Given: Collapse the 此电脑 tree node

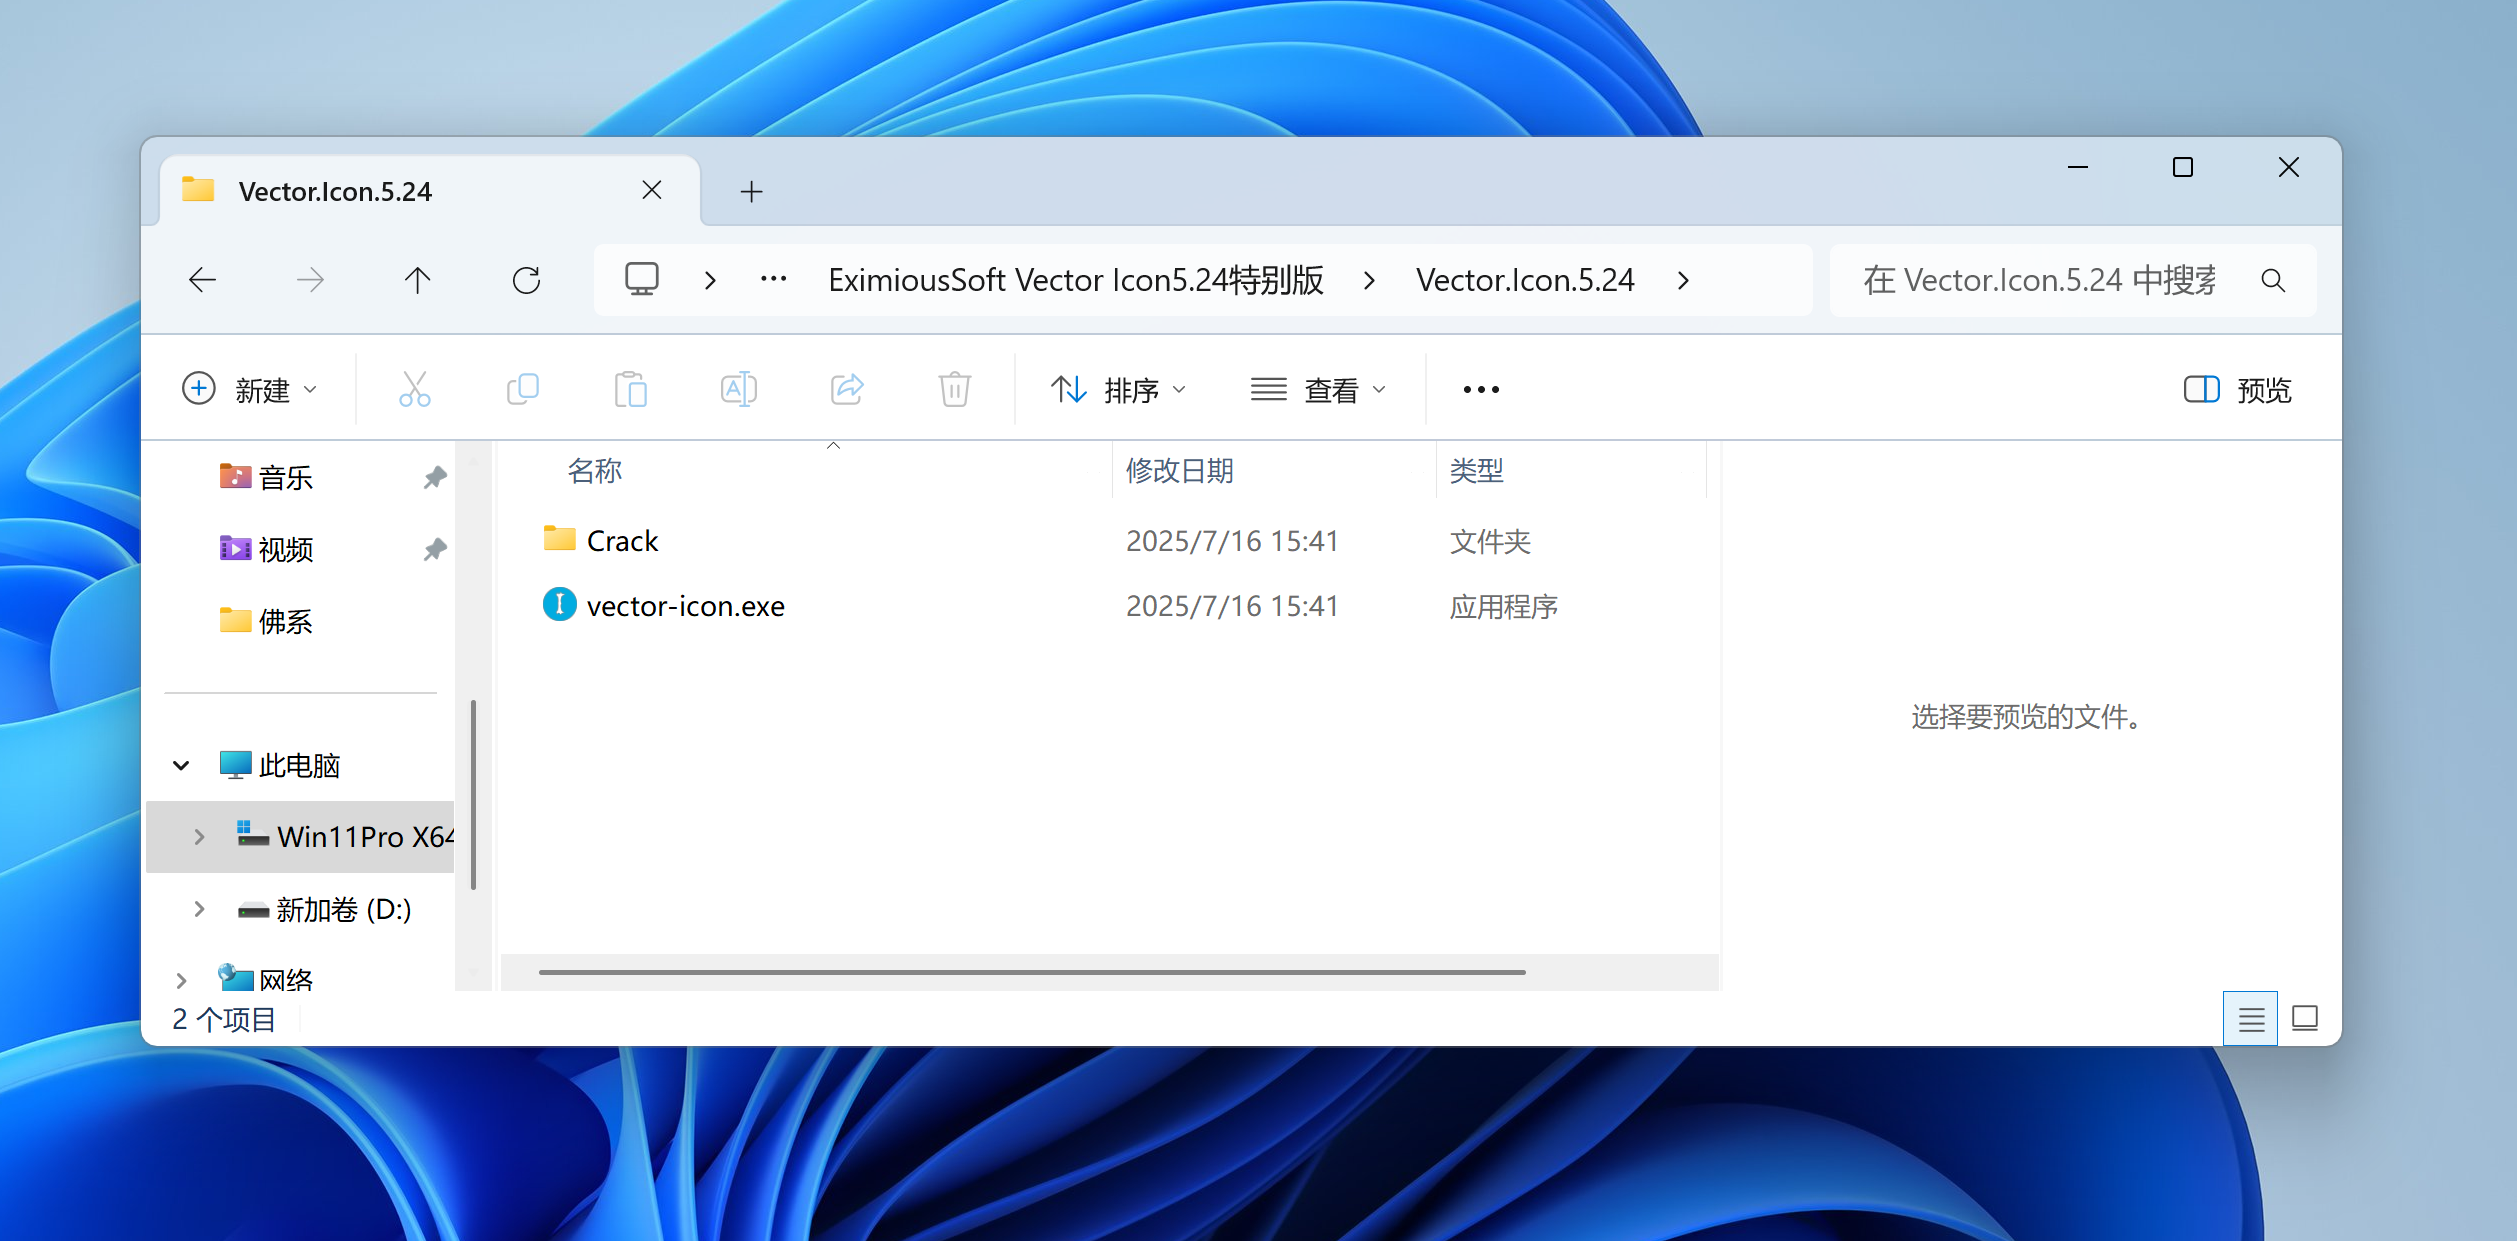Looking at the screenshot, I should click(x=181, y=765).
